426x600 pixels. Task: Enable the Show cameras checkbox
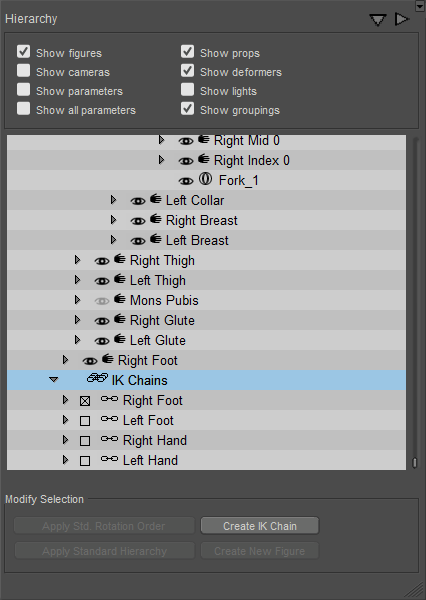pos(23,71)
